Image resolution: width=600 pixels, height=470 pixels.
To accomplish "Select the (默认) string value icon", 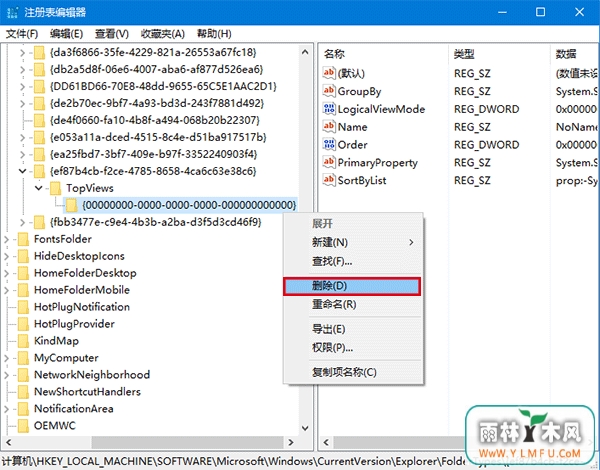I will (329, 73).
